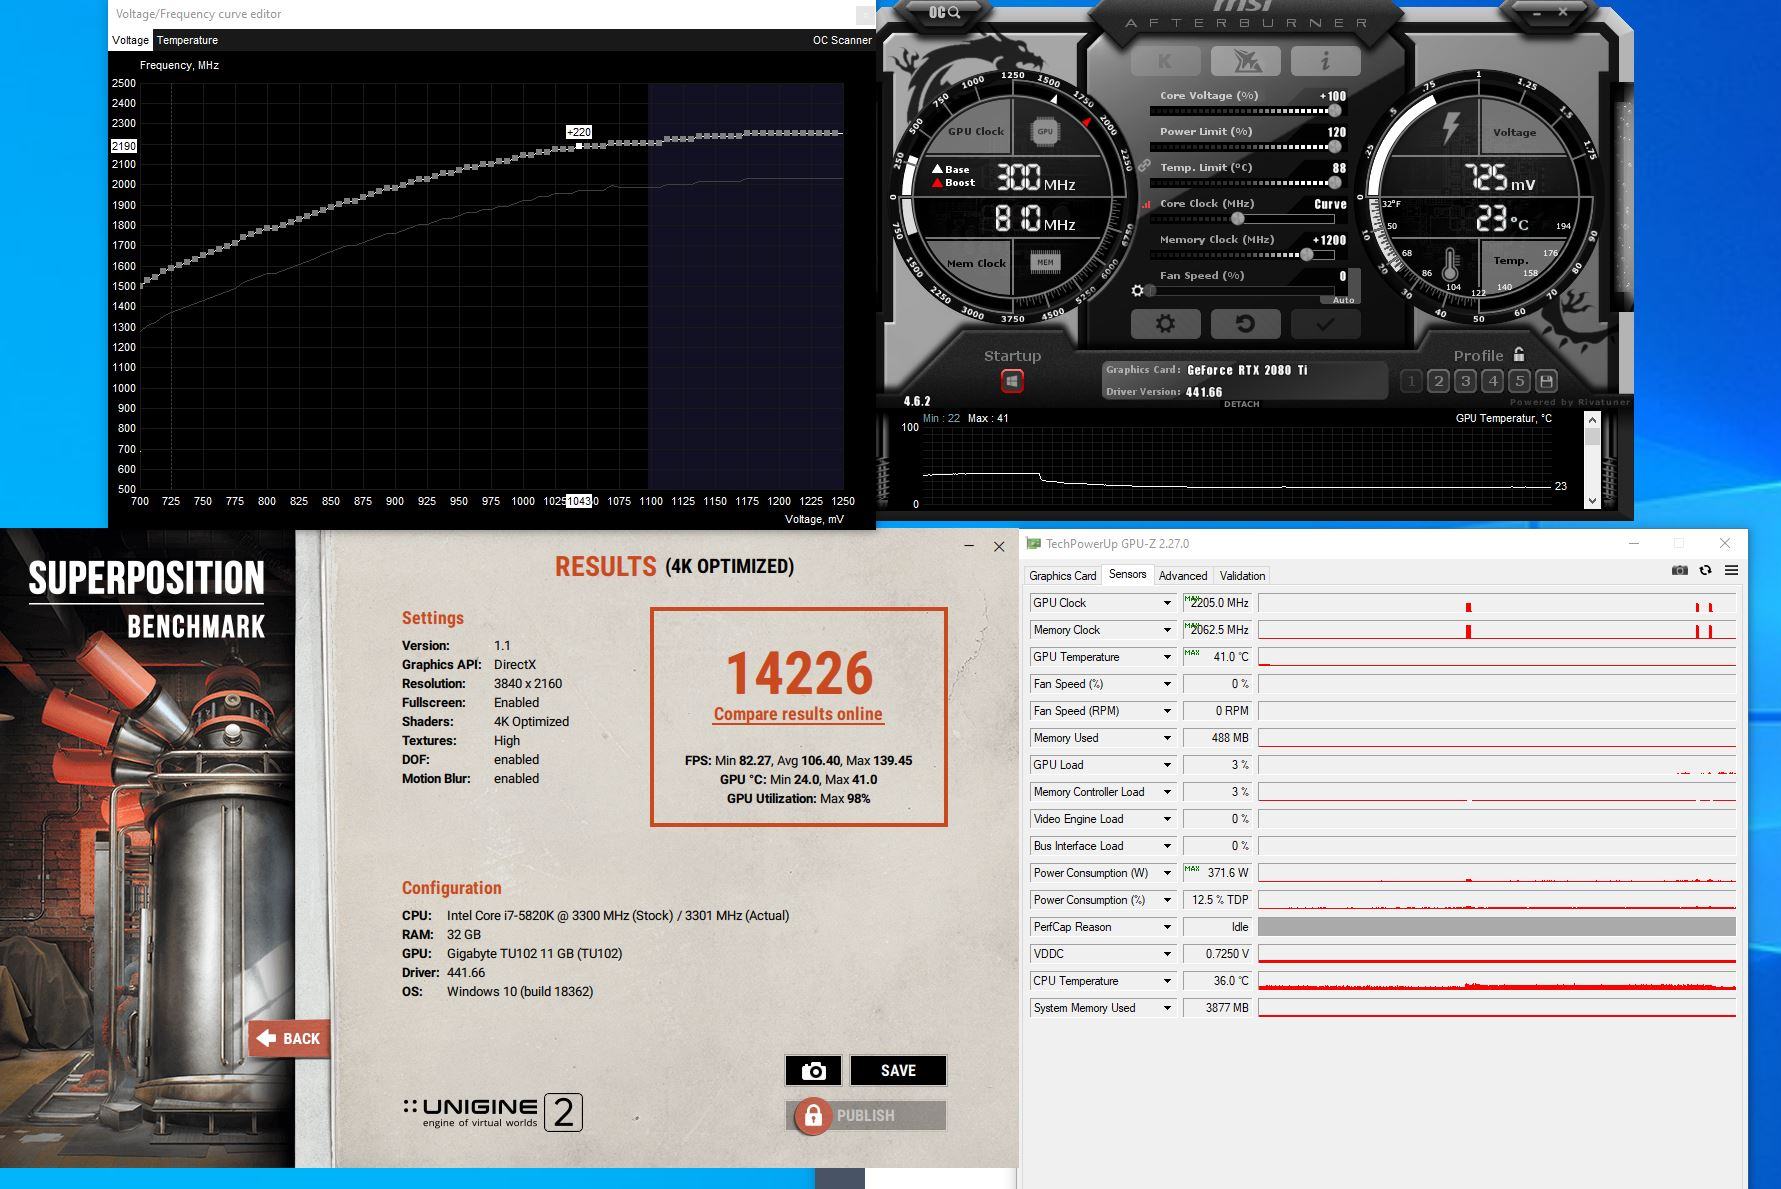Open Compare results online link
Viewport: 1781px width, 1189px height.
(798, 714)
